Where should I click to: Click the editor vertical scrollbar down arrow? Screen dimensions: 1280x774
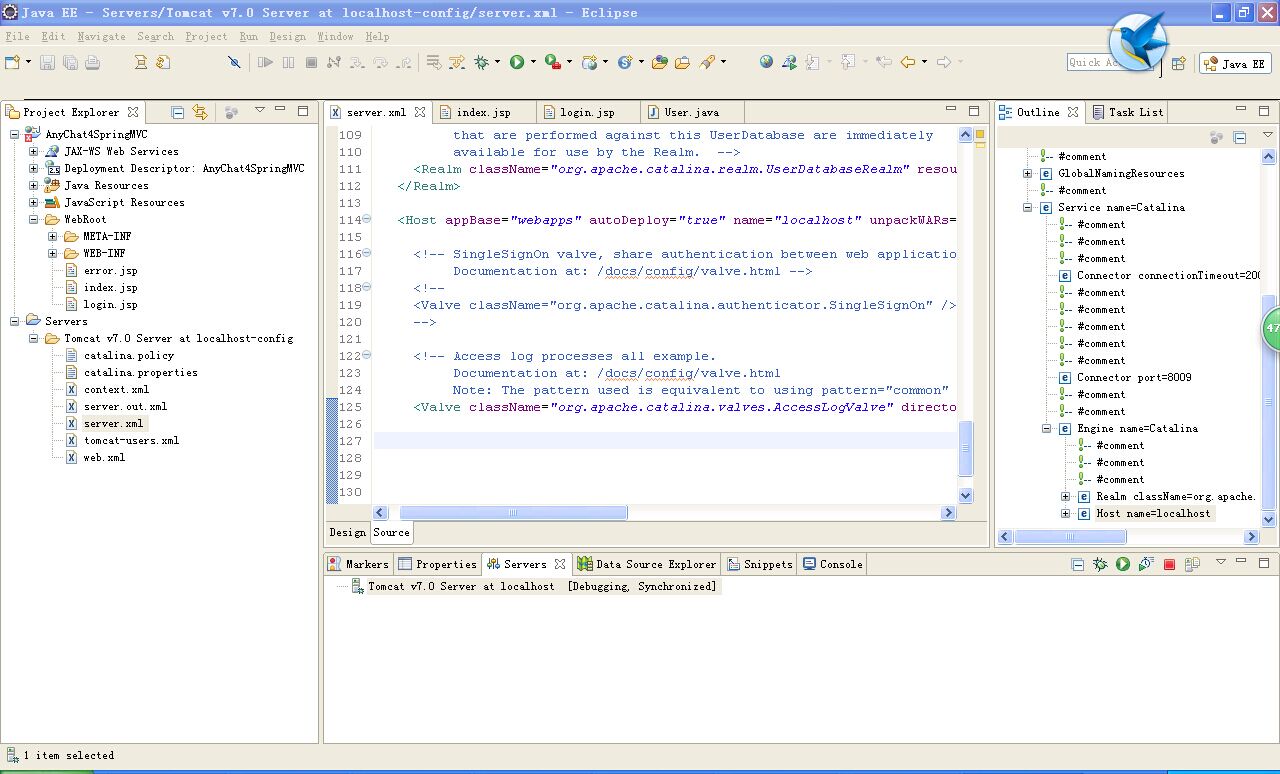965,495
